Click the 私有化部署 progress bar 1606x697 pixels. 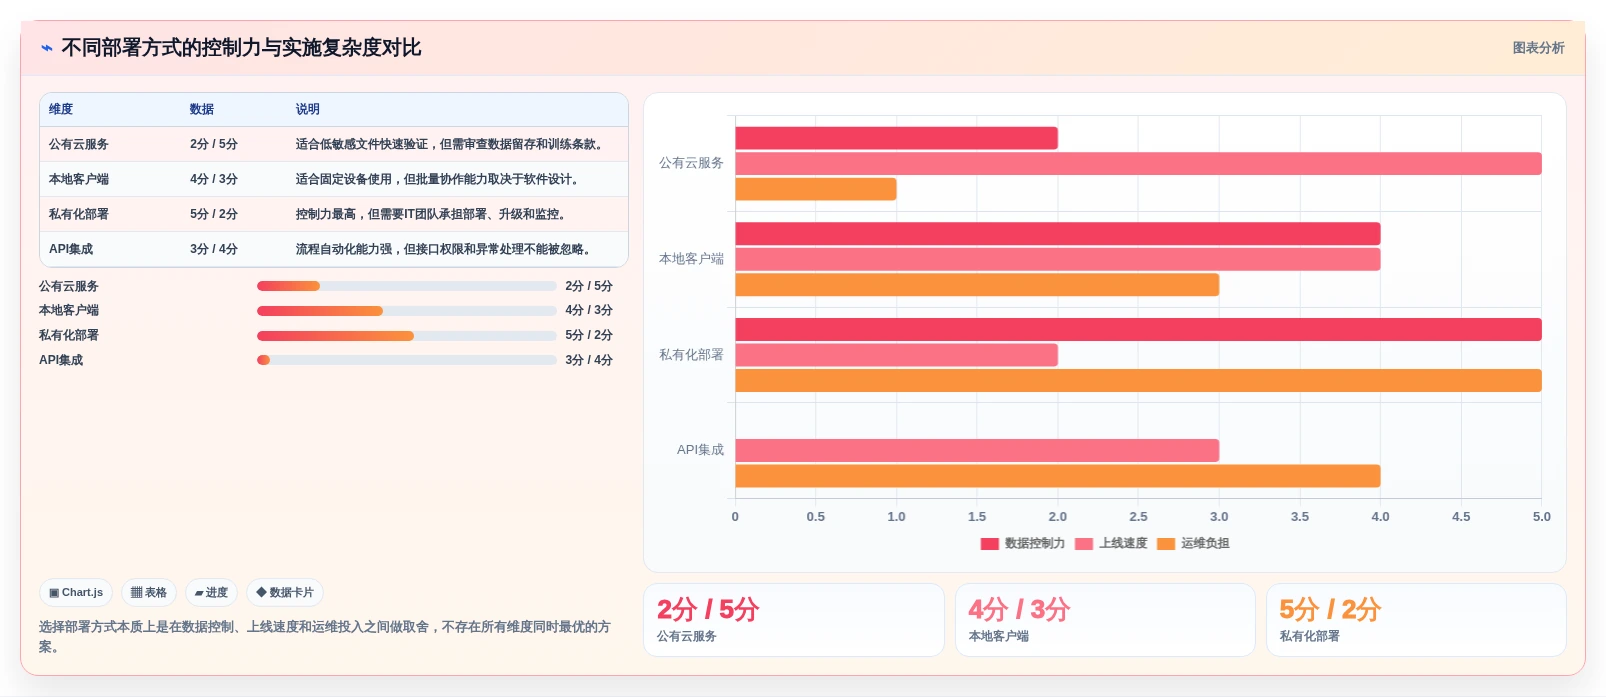point(407,336)
